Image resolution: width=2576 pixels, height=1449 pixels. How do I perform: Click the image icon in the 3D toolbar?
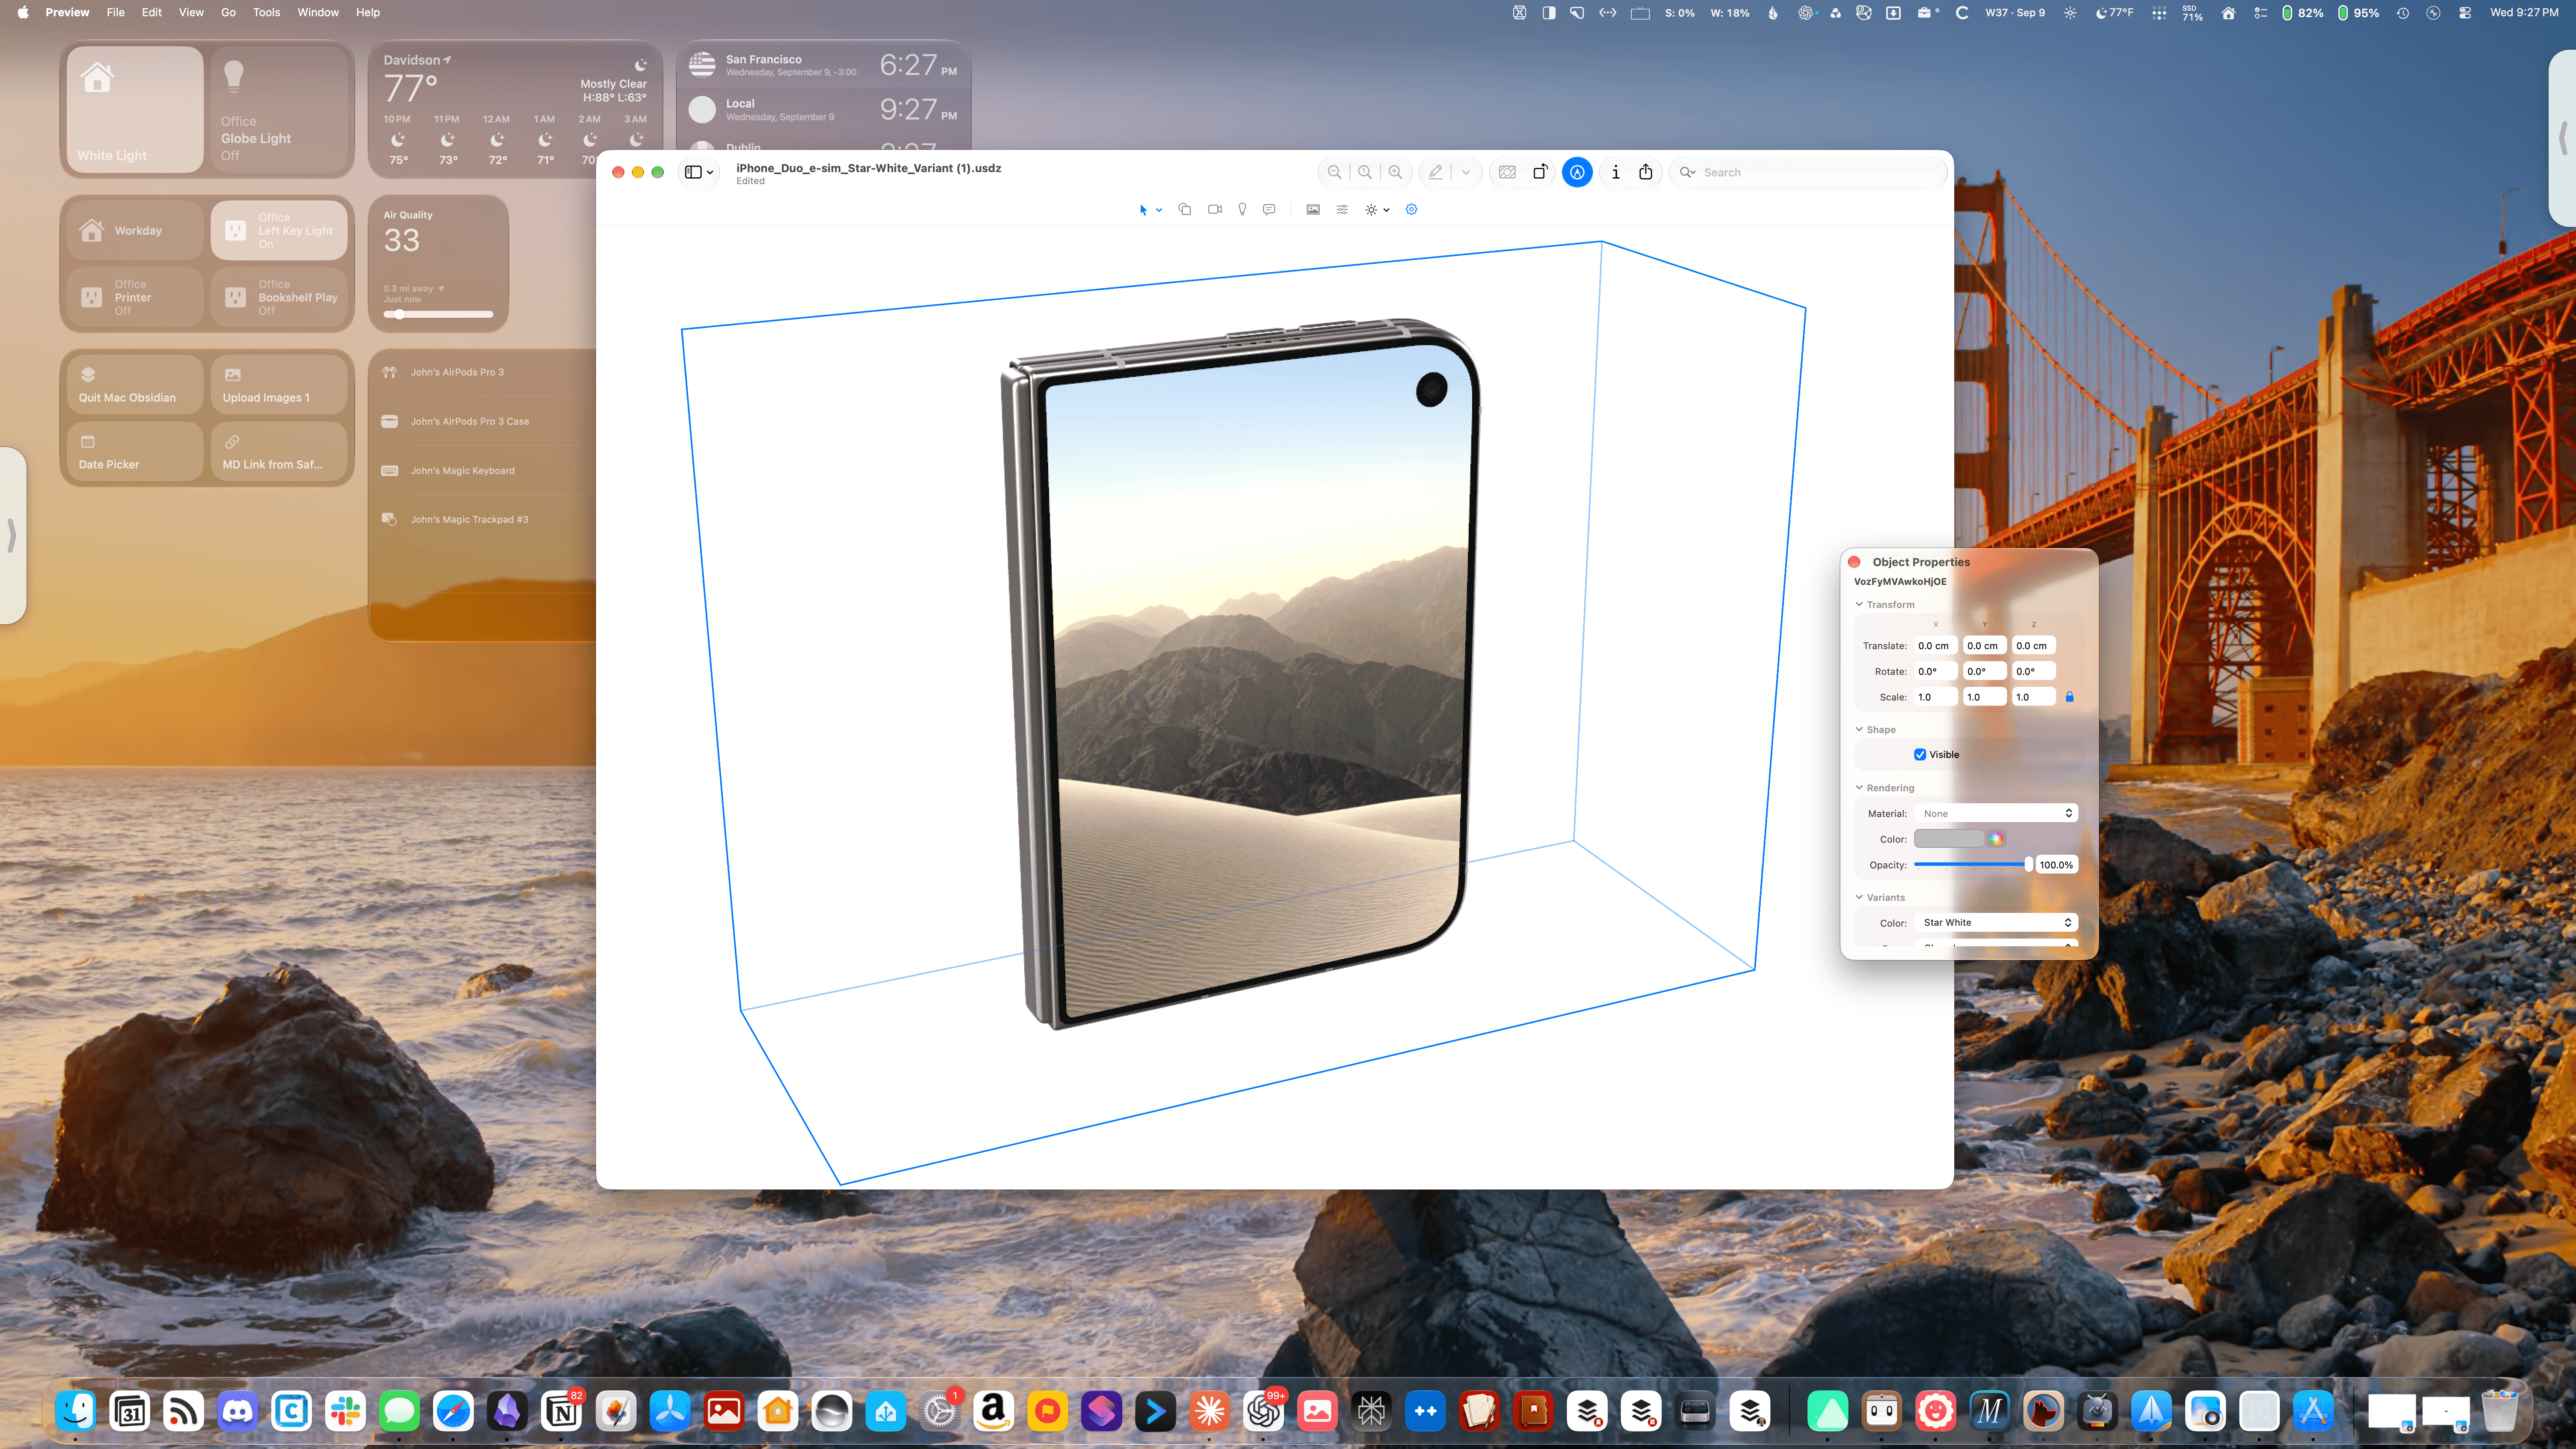click(1313, 209)
